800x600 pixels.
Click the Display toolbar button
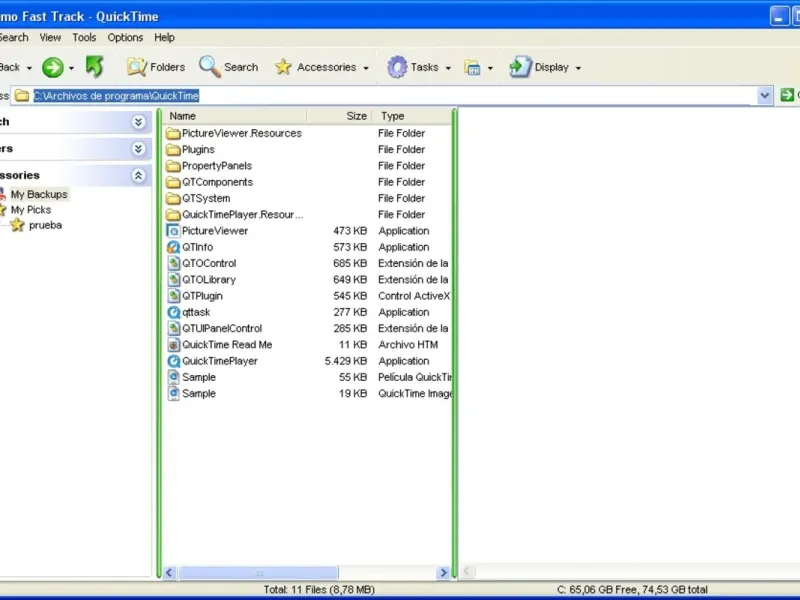pos(539,67)
